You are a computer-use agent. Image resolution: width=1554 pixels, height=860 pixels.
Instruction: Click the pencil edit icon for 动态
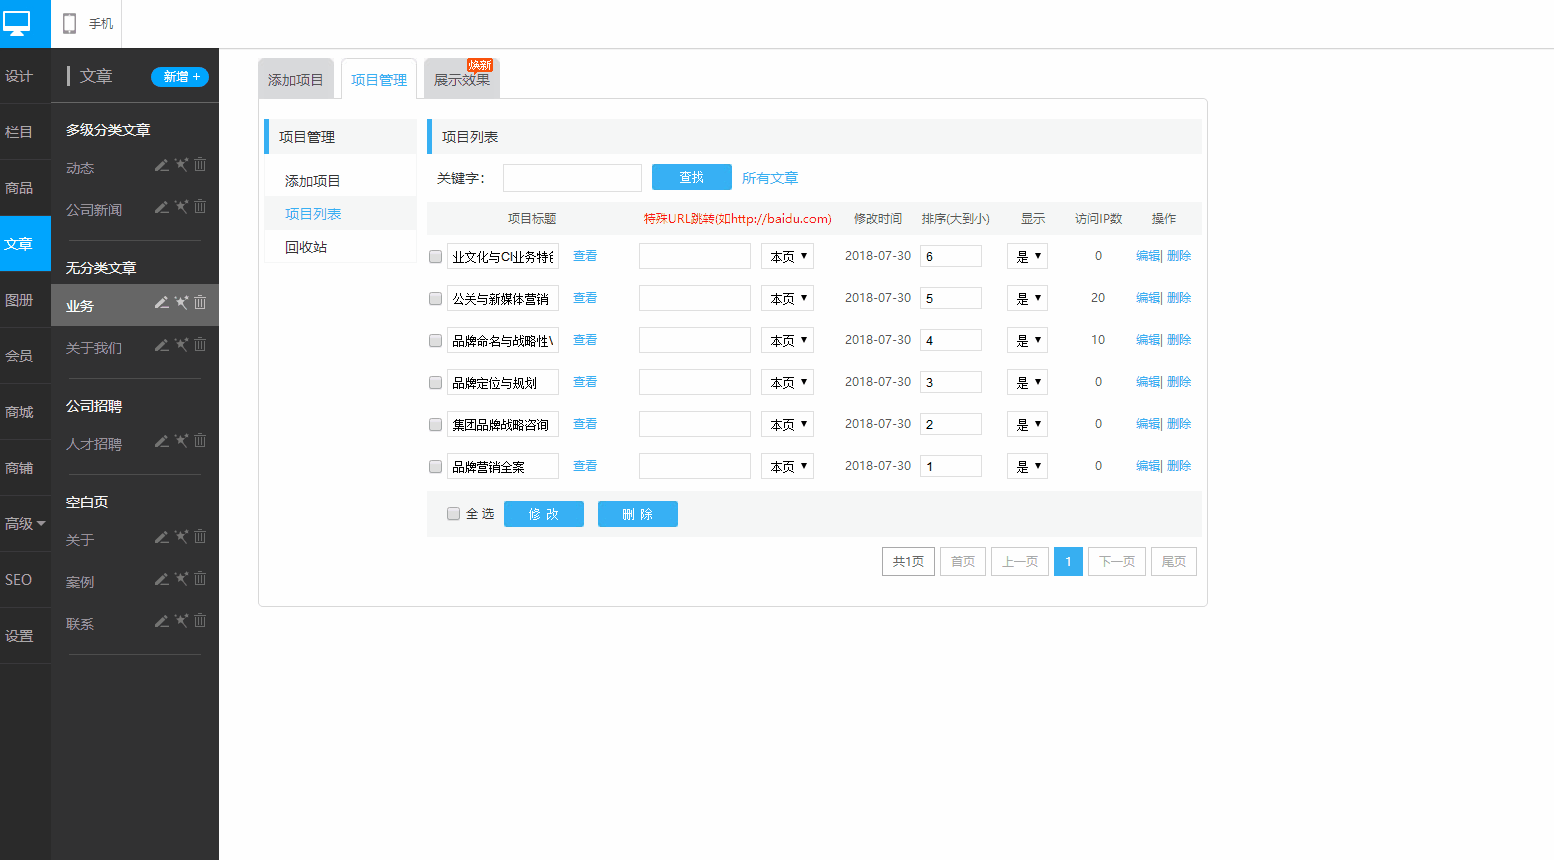[161, 165]
